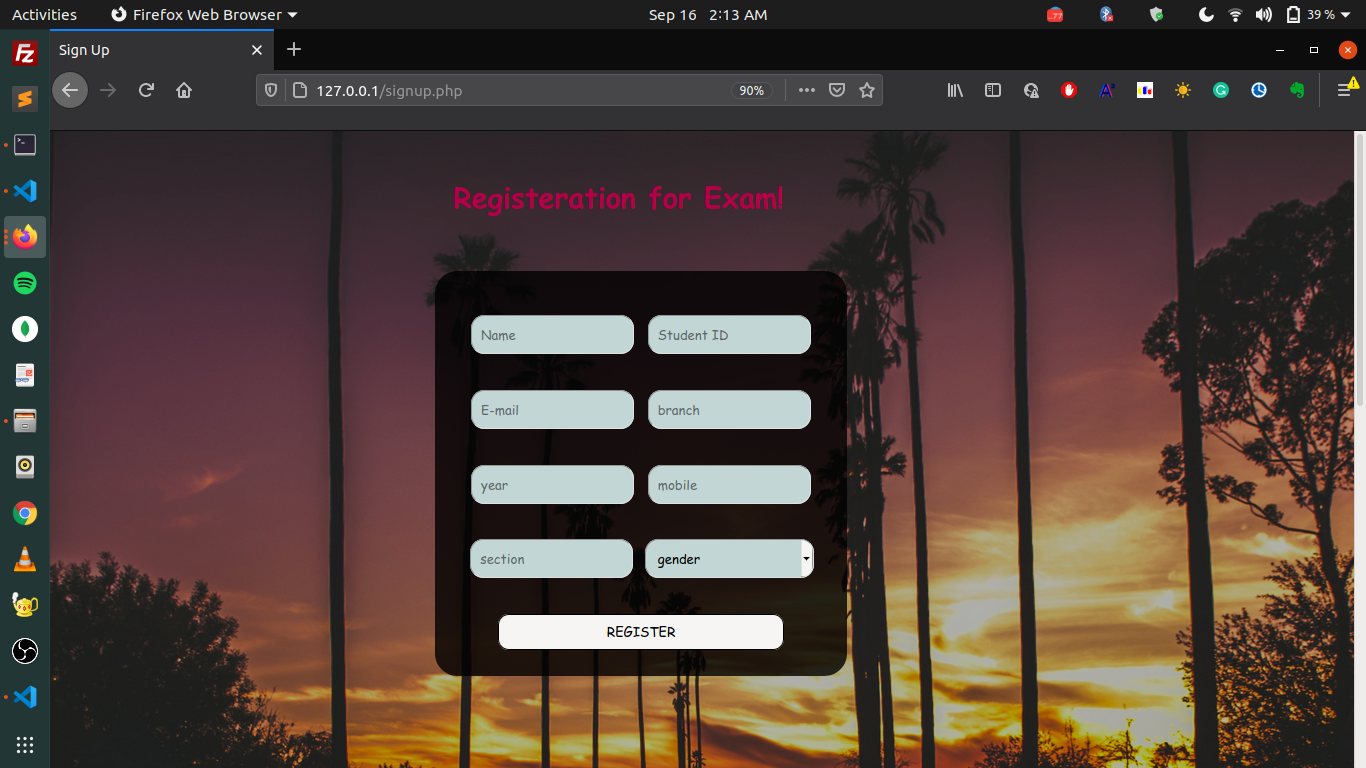
Task: Click the Name input field
Action: (x=552, y=335)
